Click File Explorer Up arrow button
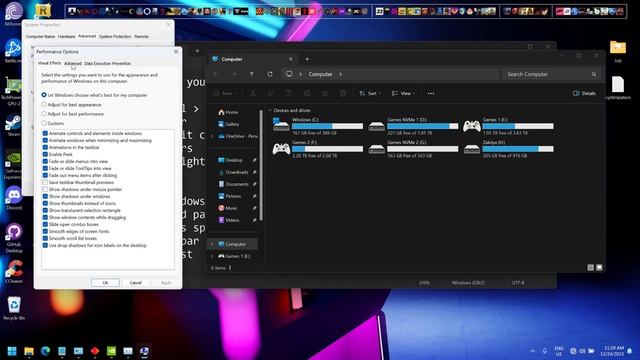640x360 pixels. [252, 74]
